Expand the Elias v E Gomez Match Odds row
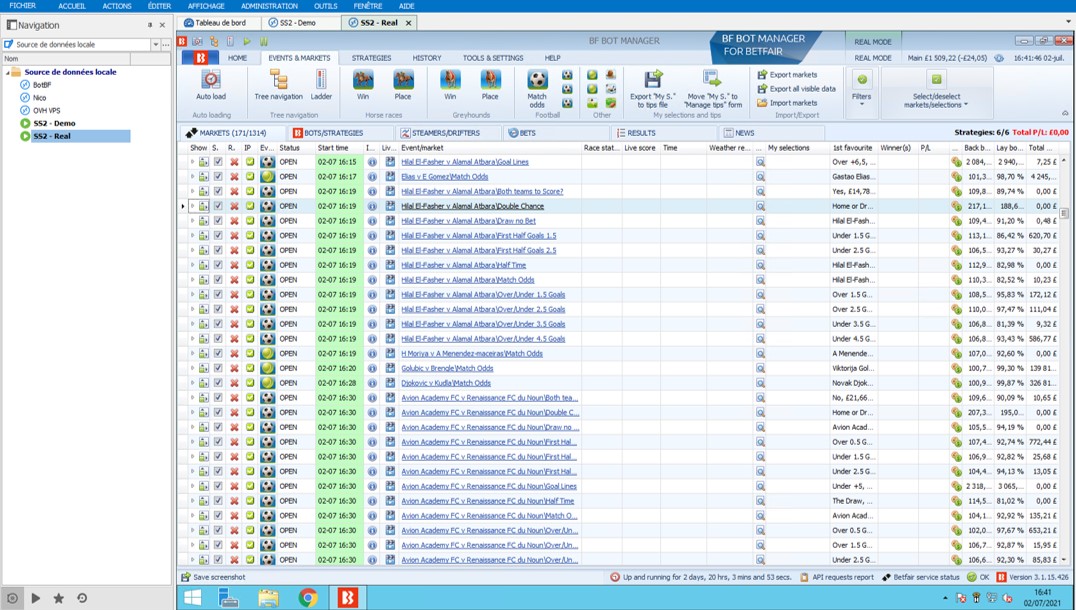The height and width of the screenshot is (610, 1076). pos(192,177)
